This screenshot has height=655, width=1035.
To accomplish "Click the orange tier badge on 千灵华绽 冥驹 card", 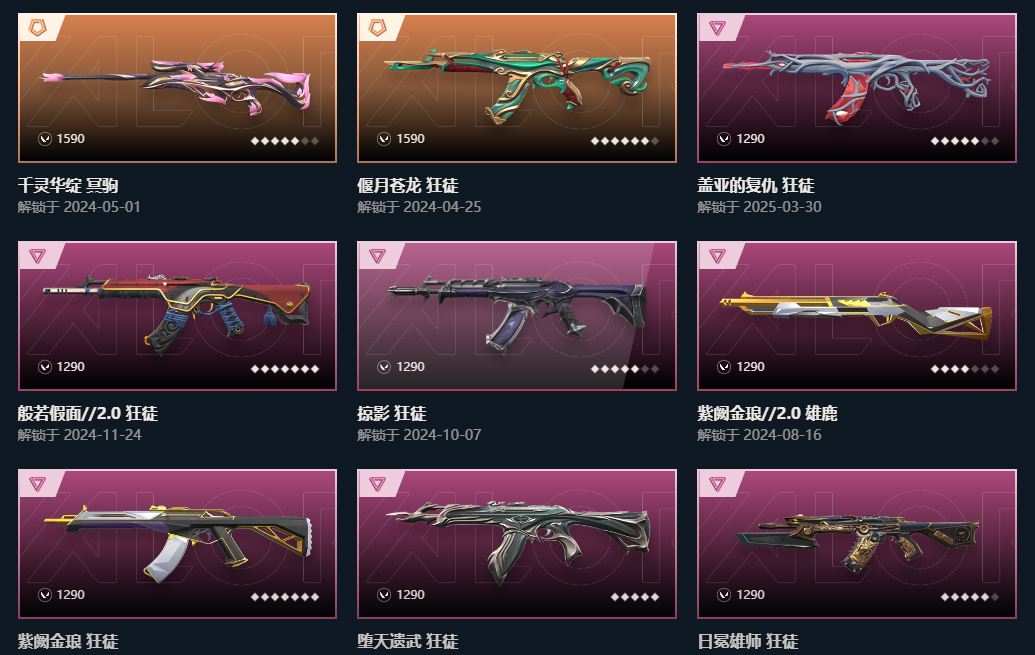I will [38, 28].
